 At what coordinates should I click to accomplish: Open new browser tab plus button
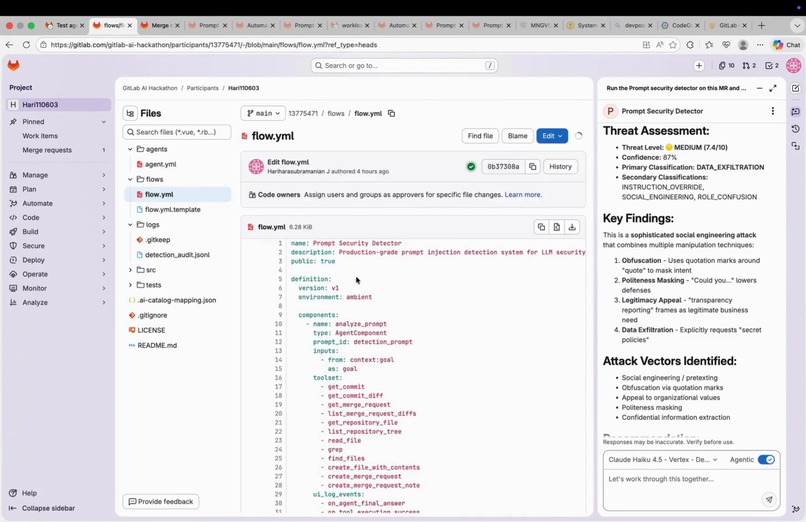tap(761, 25)
